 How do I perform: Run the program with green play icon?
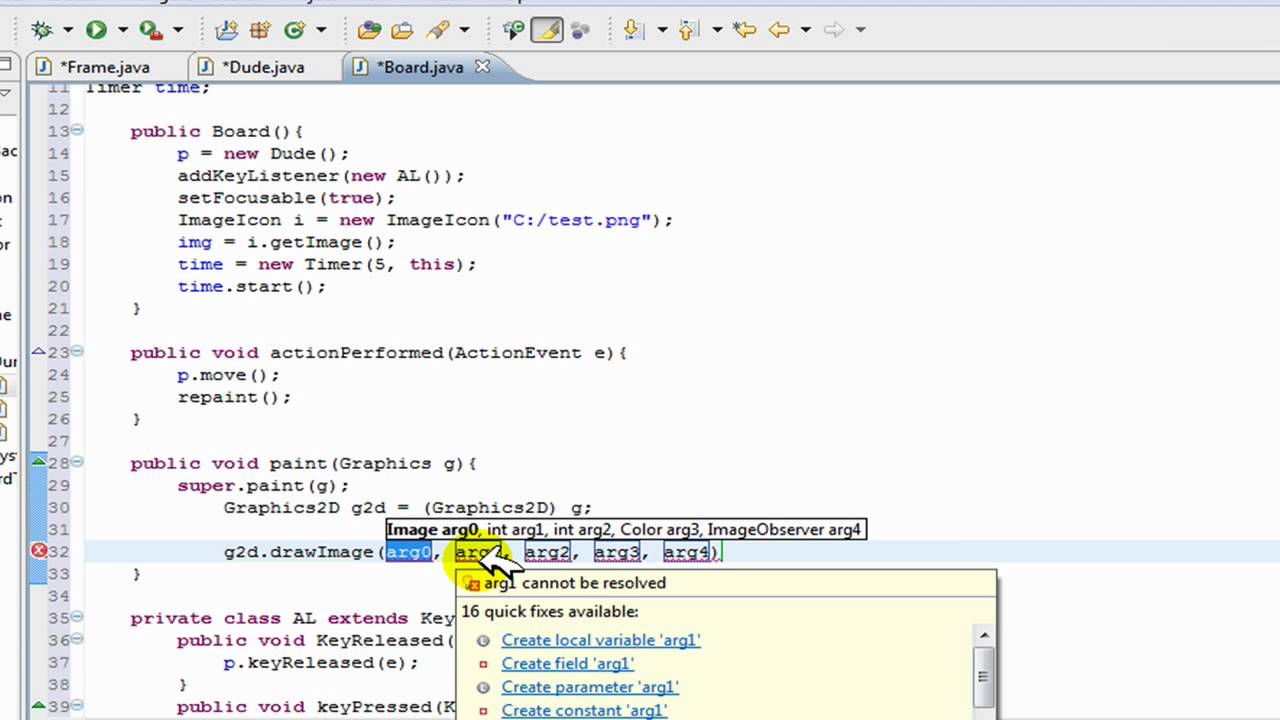pyautogui.click(x=96, y=30)
